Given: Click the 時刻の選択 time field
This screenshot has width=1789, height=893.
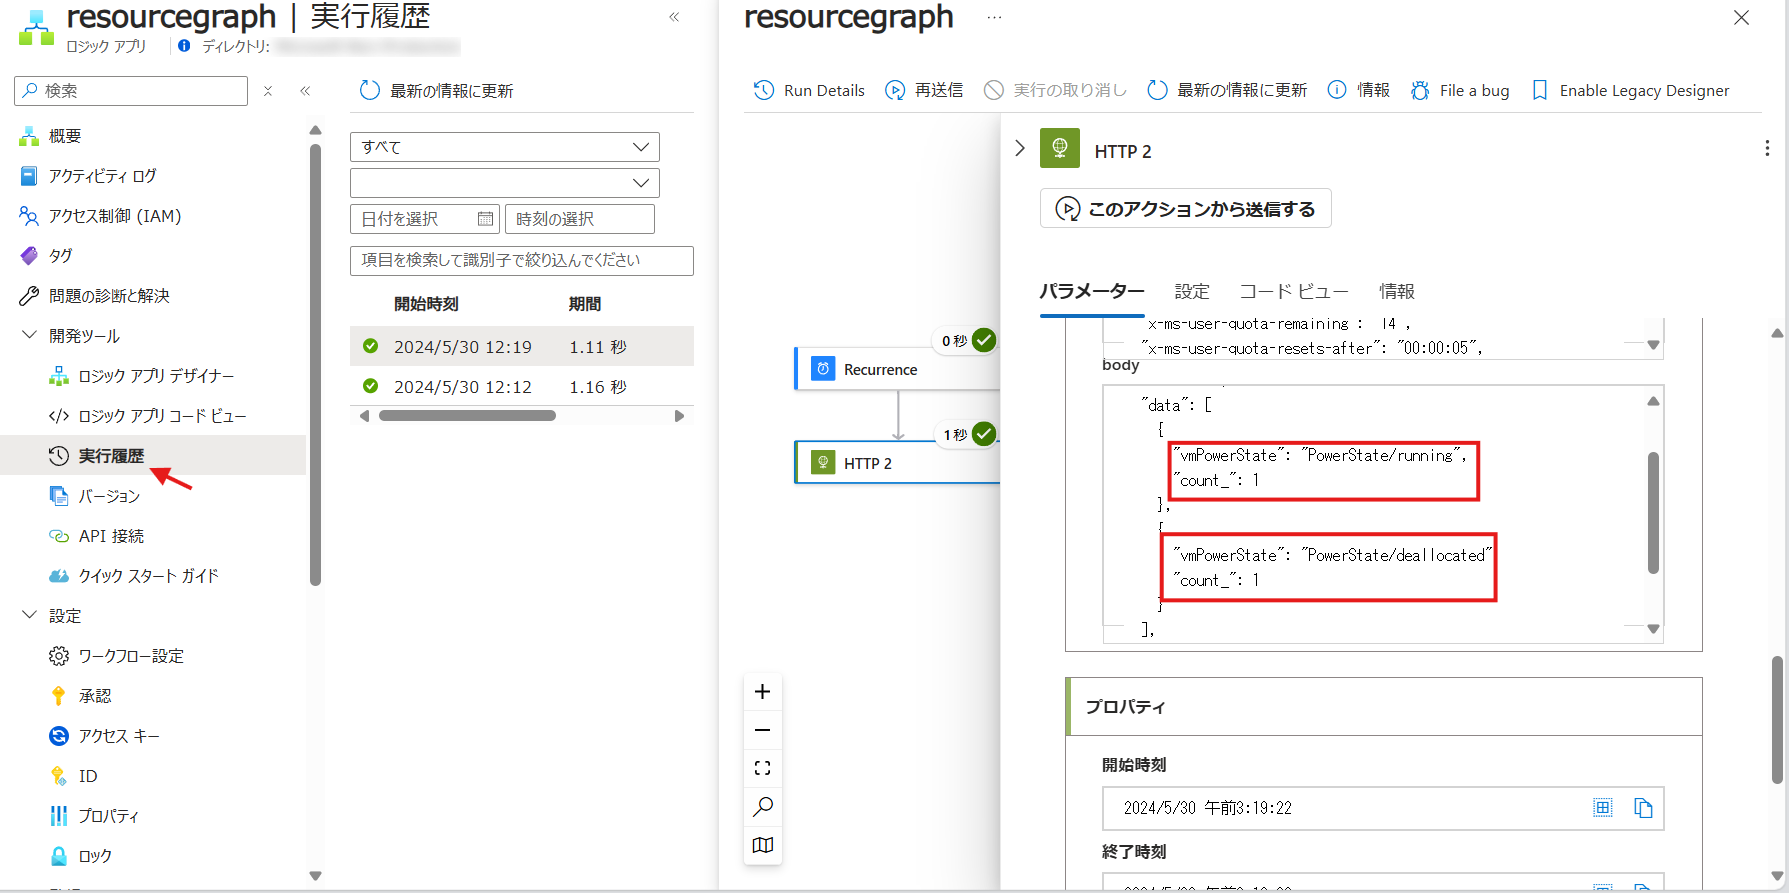Looking at the screenshot, I should click(580, 219).
